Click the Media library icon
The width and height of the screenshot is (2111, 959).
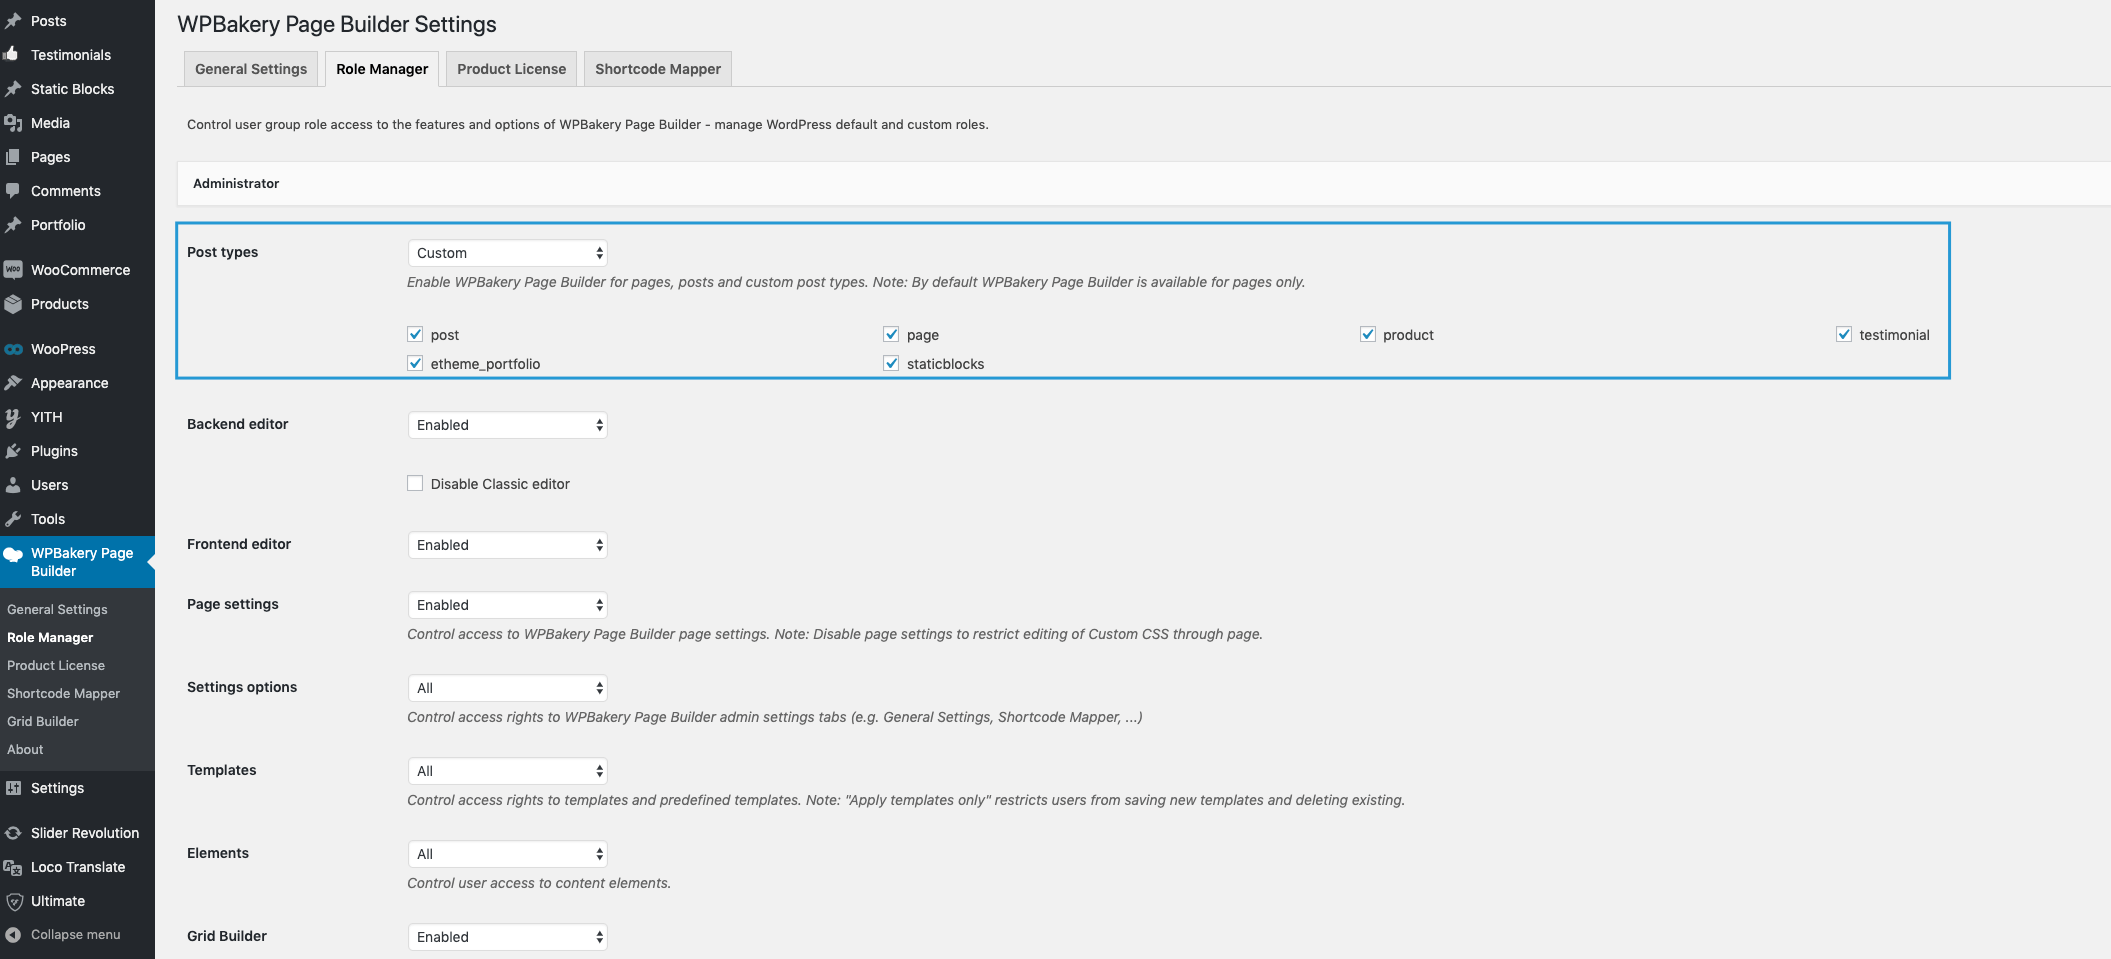(13, 123)
